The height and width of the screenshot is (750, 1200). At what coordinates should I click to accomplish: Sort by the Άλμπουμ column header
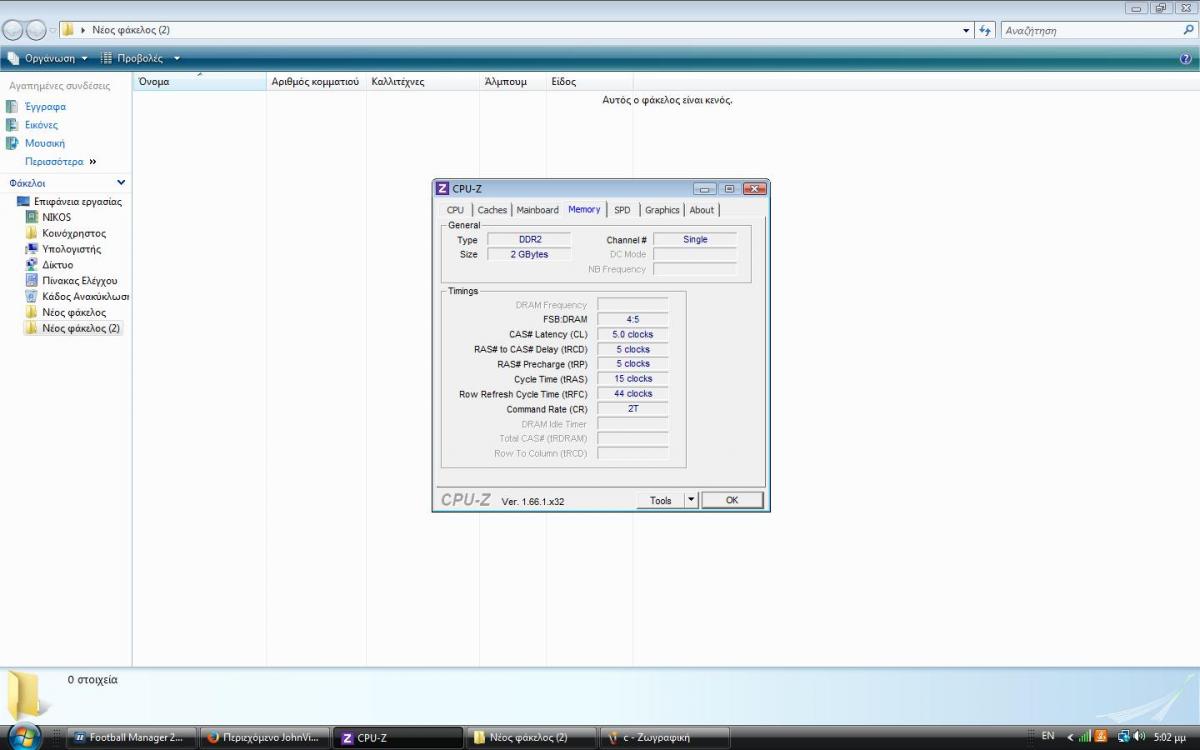click(x=513, y=81)
